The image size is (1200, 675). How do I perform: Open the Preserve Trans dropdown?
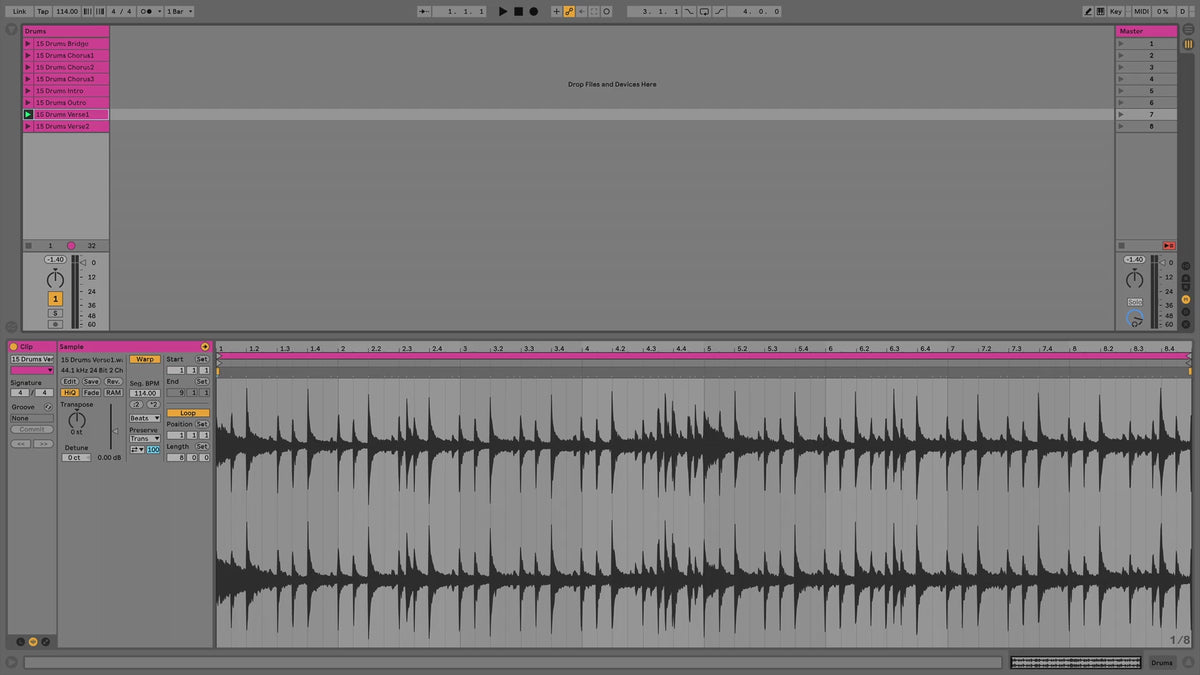click(144, 438)
